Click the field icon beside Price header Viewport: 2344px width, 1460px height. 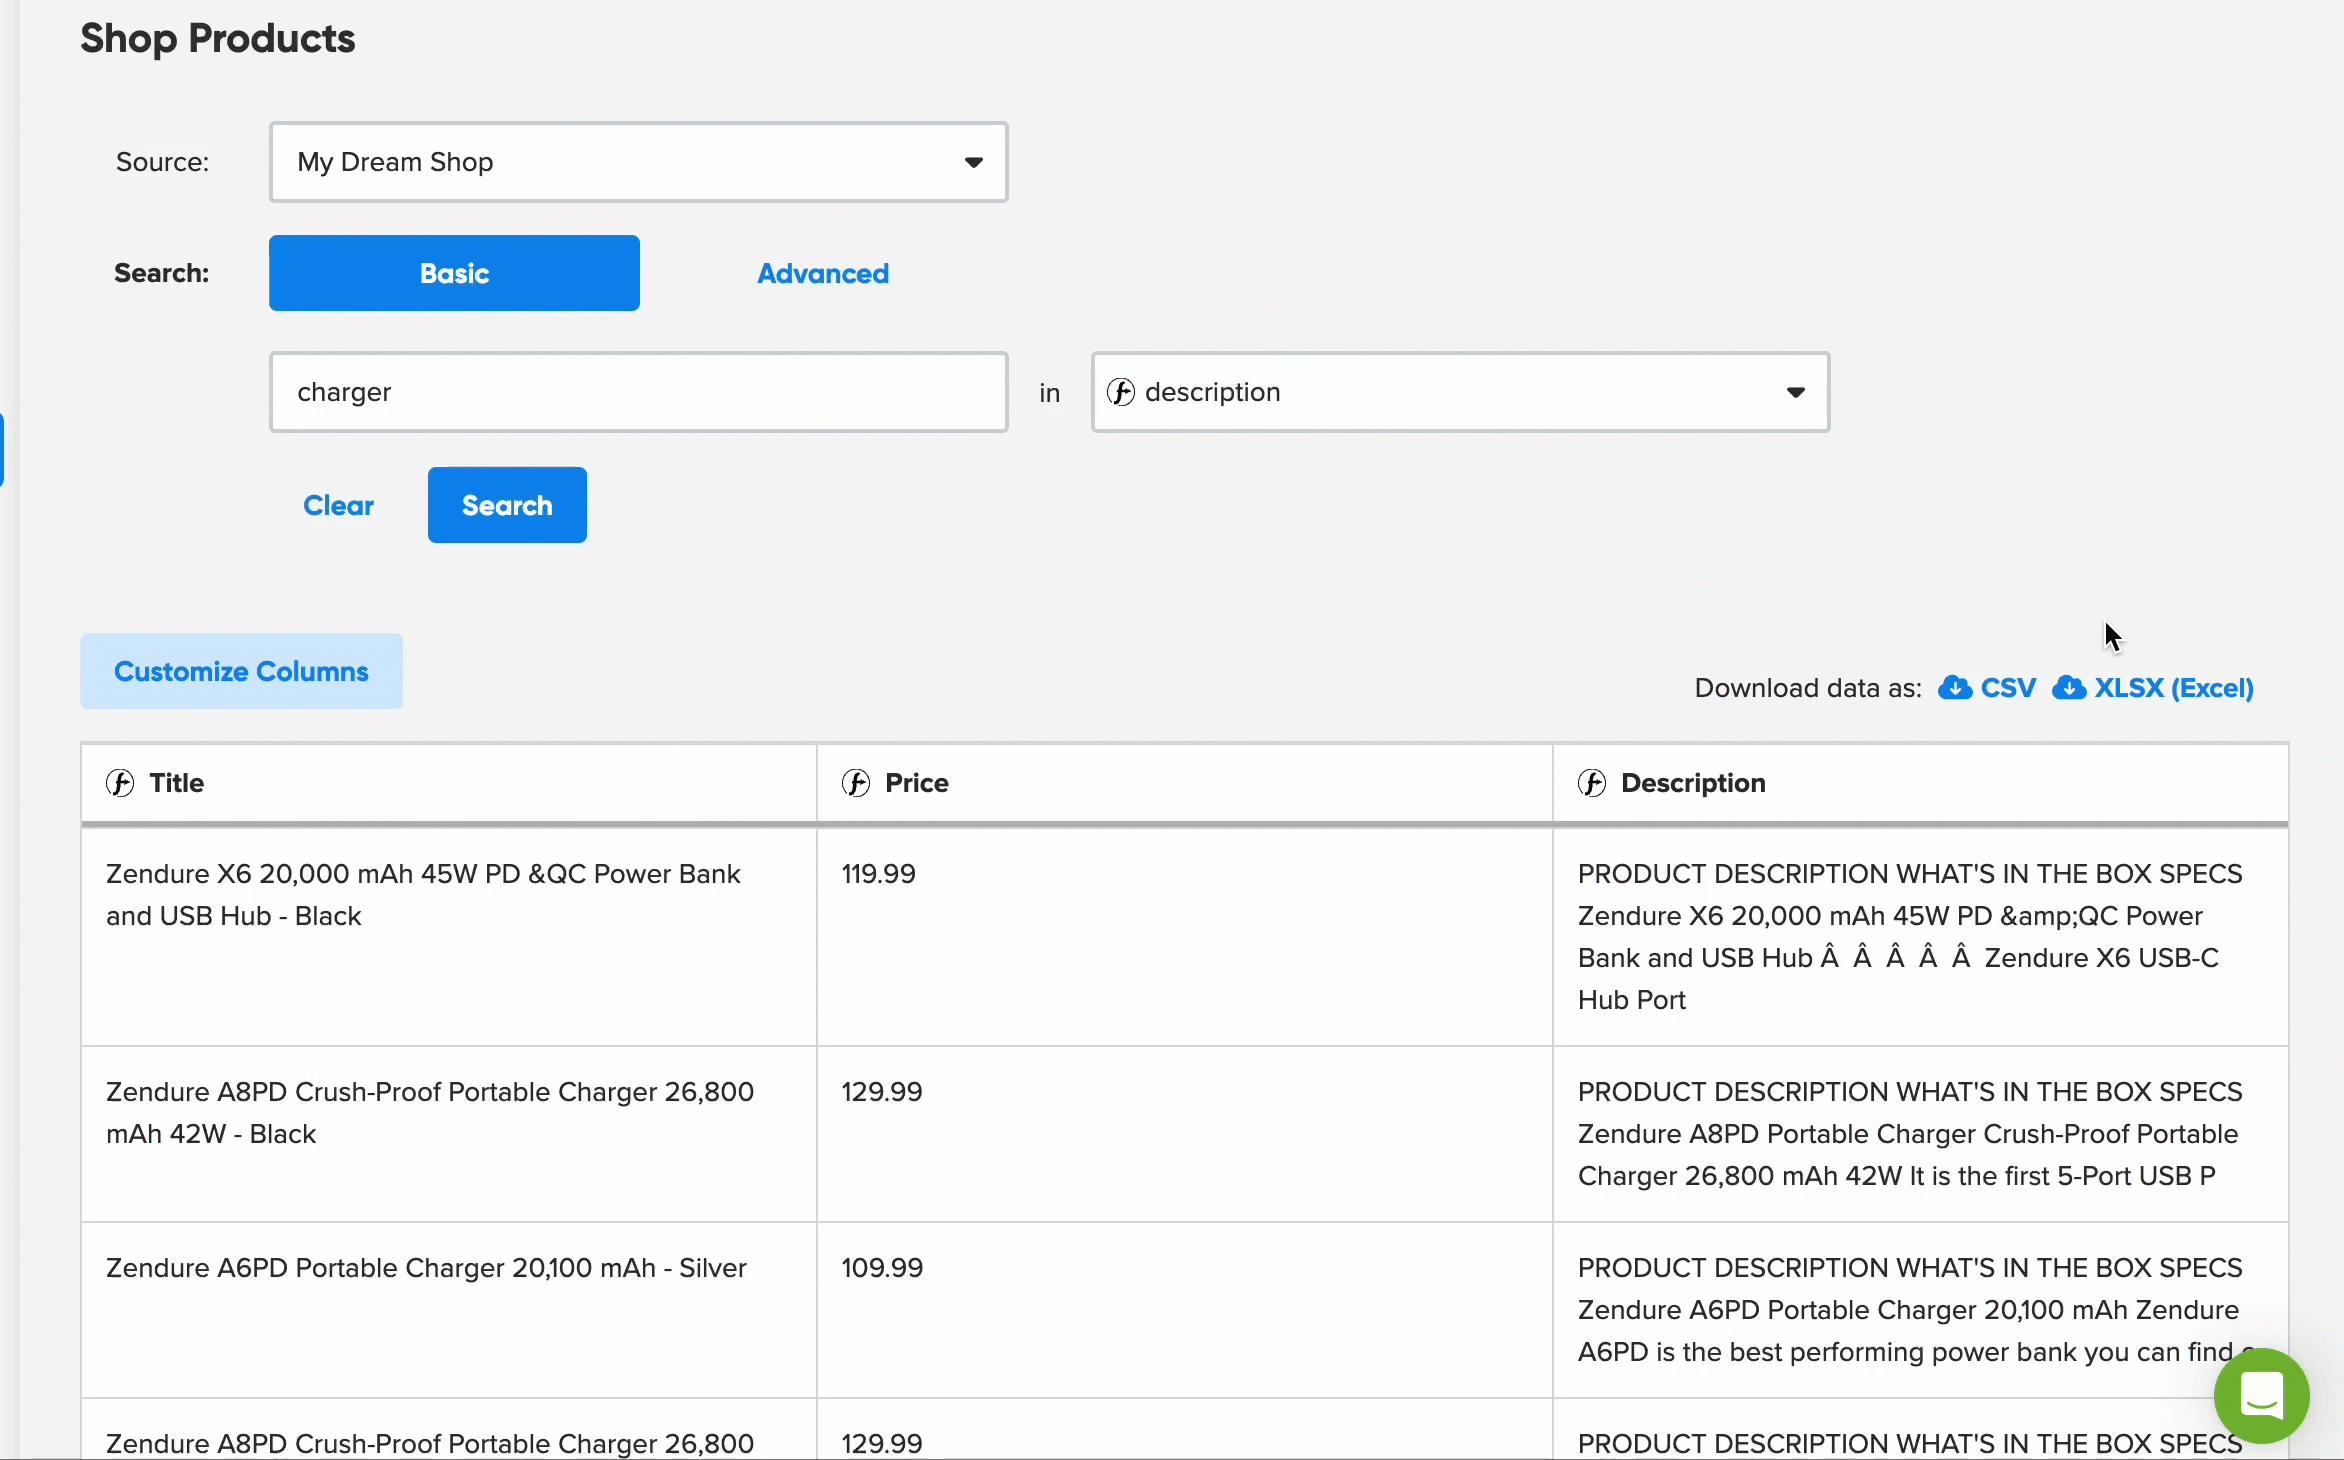[x=856, y=783]
